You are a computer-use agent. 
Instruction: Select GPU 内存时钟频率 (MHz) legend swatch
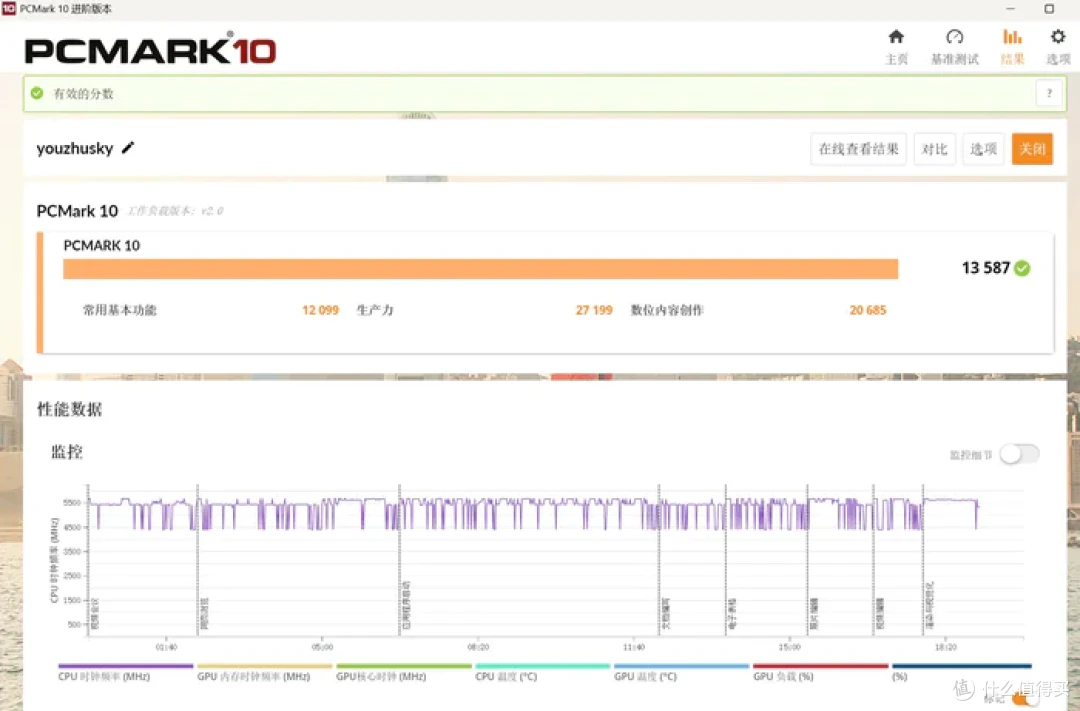click(264, 666)
